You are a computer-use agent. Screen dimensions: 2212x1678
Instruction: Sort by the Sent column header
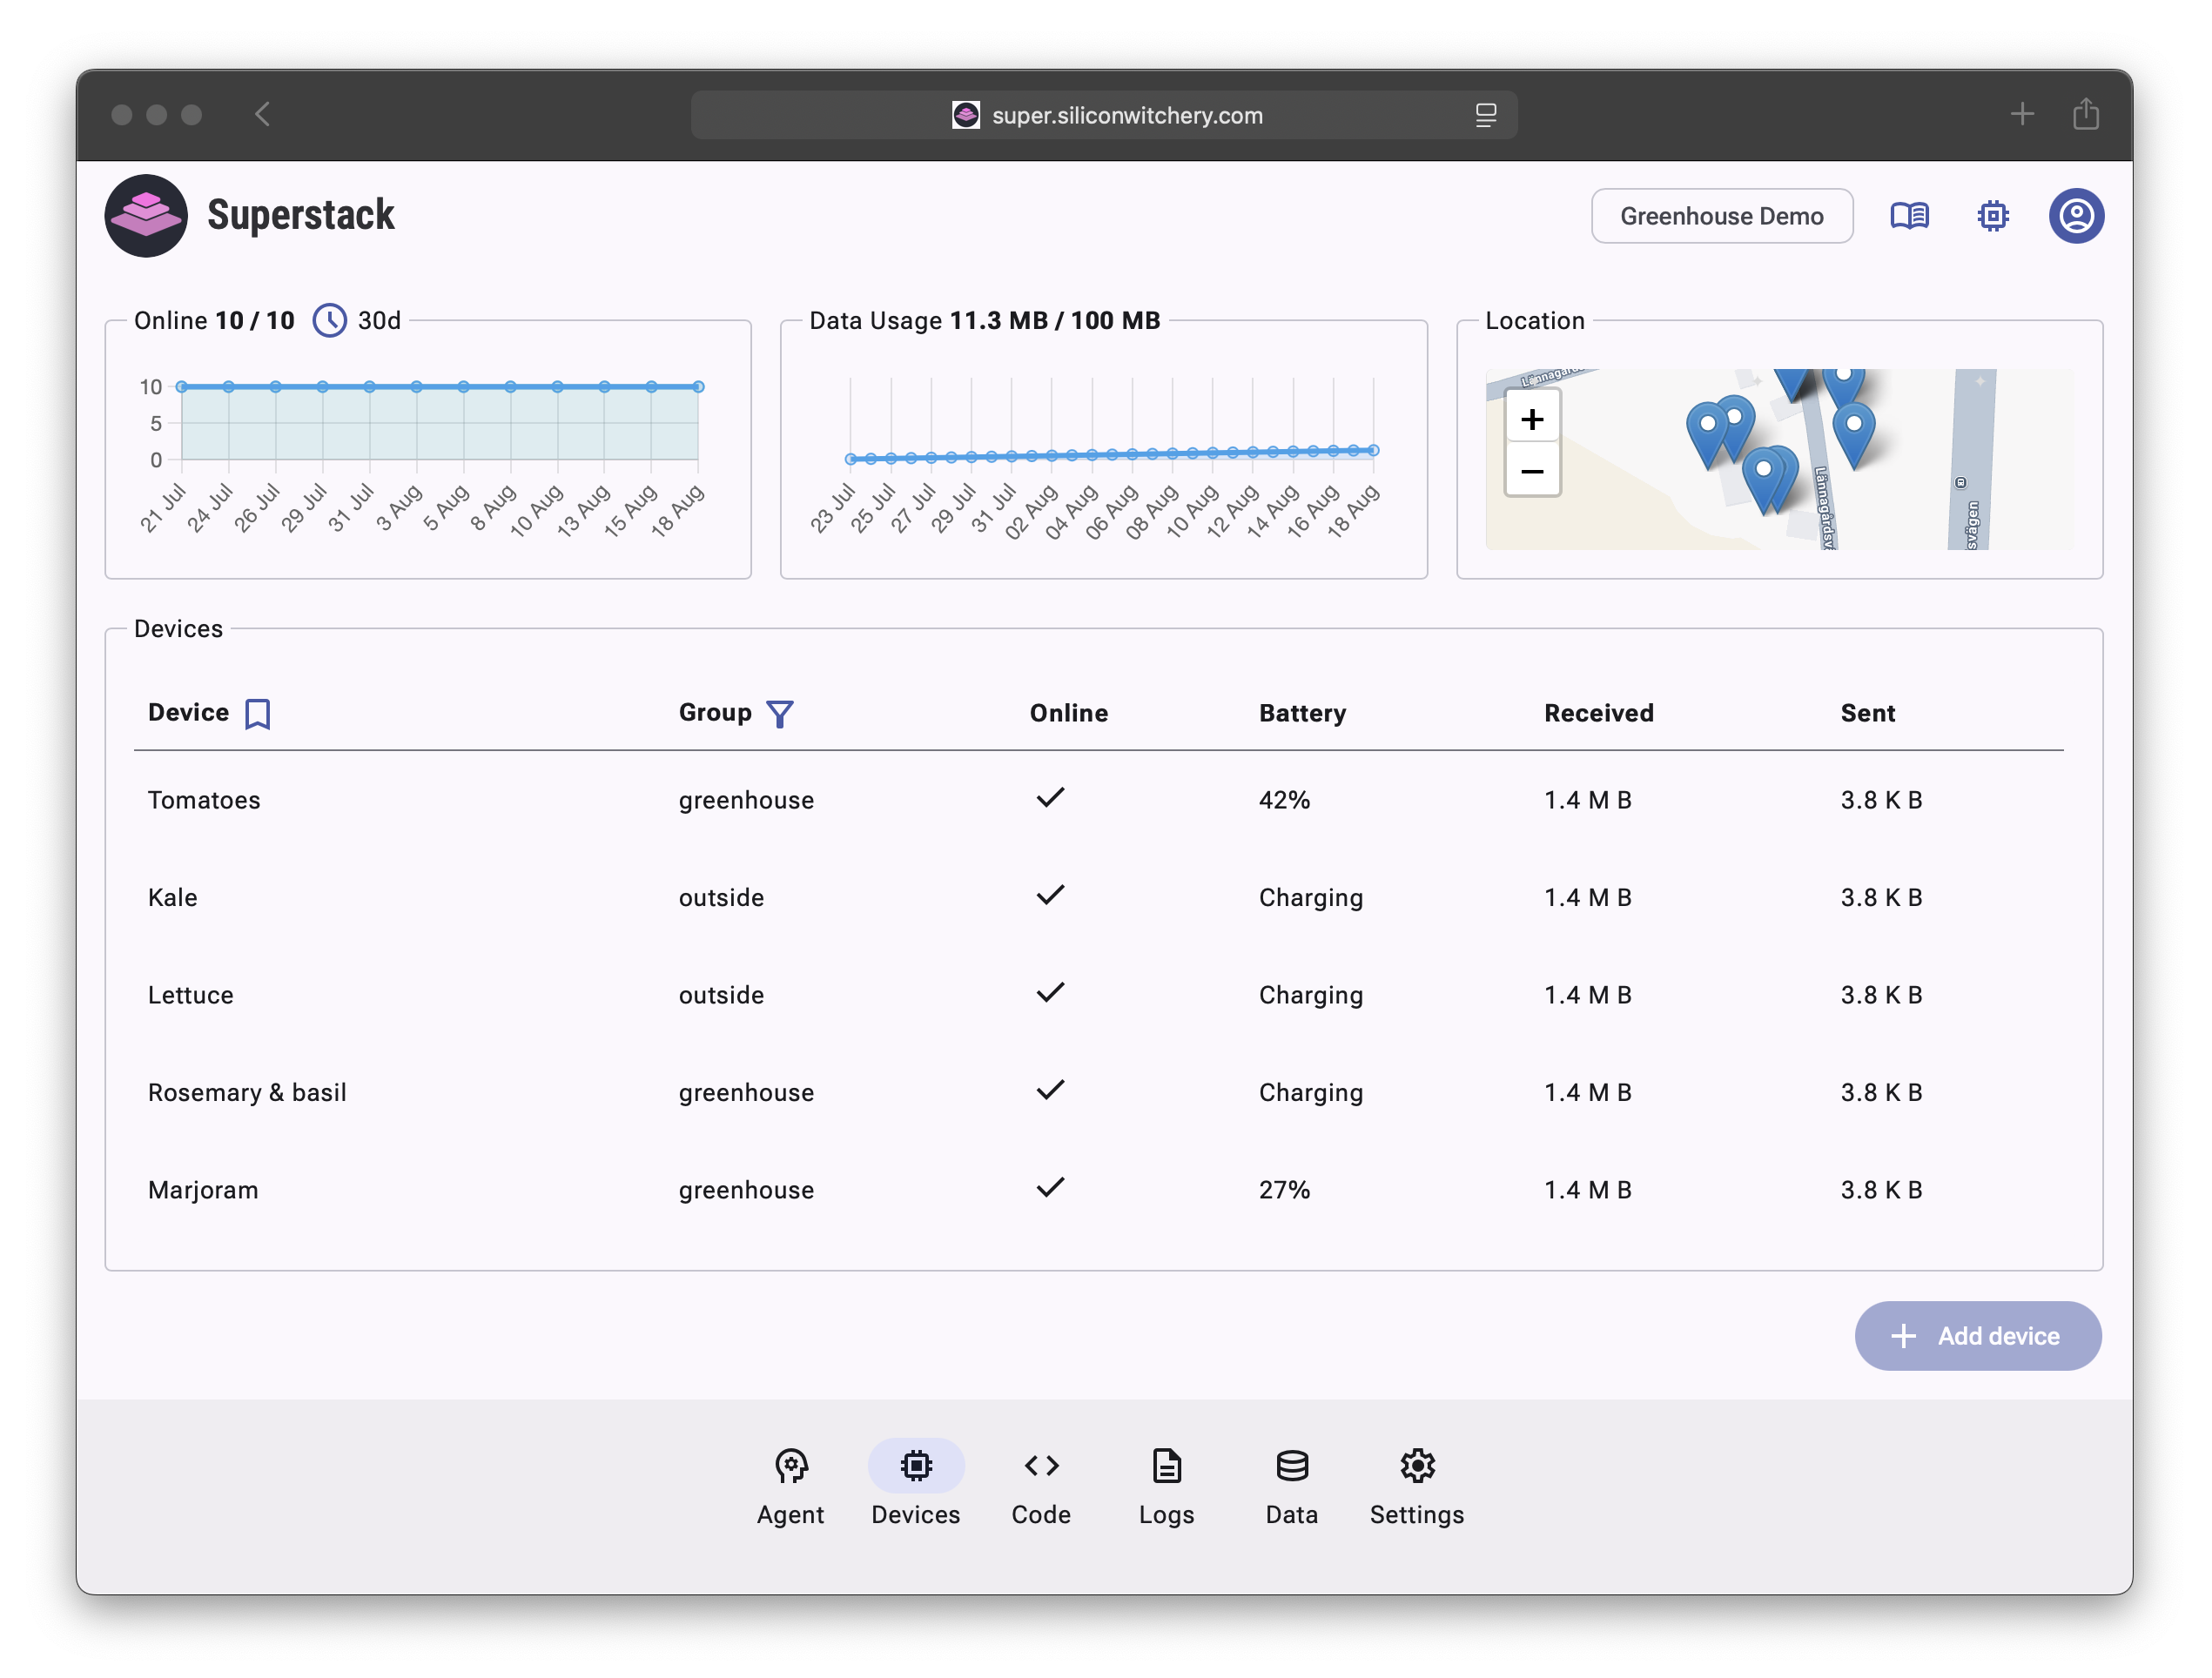coord(1867,713)
